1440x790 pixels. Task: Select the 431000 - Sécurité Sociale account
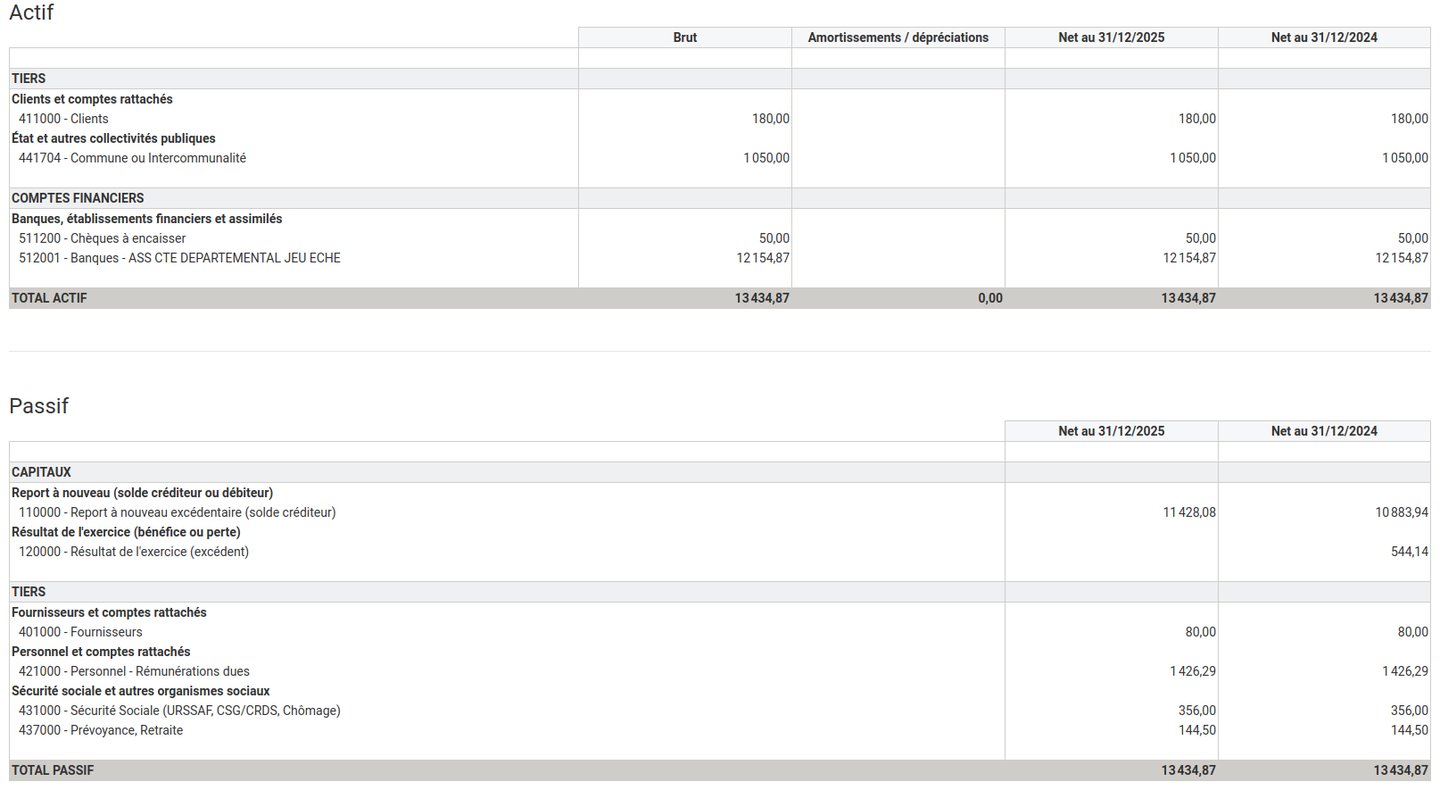point(179,711)
